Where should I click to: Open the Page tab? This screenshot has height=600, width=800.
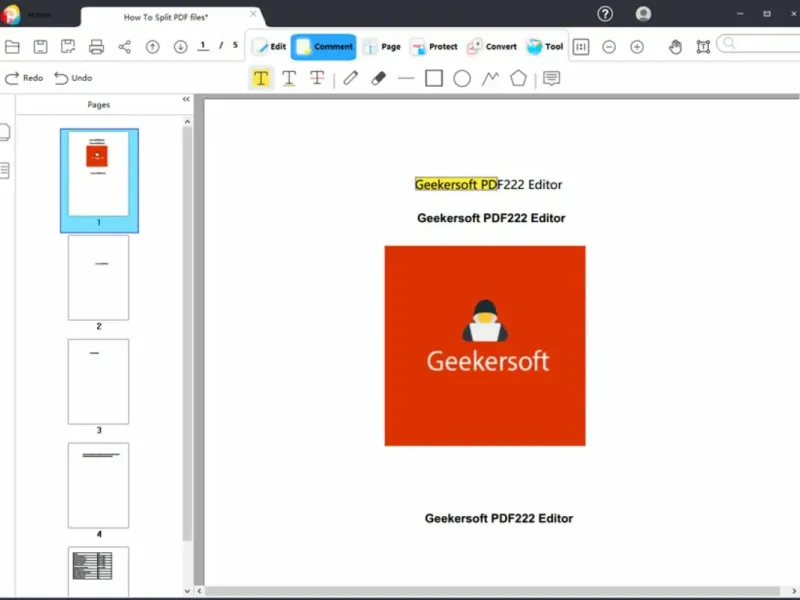pyautogui.click(x=382, y=46)
